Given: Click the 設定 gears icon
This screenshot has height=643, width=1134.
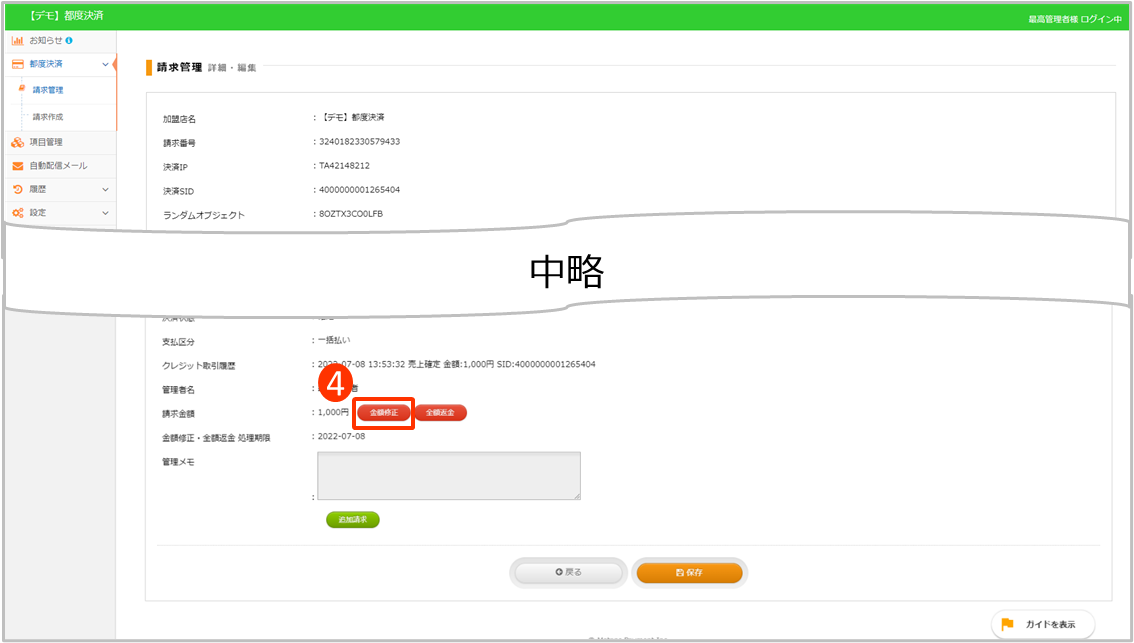Looking at the screenshot, I should pyautogui.click(x=17, y=213).
